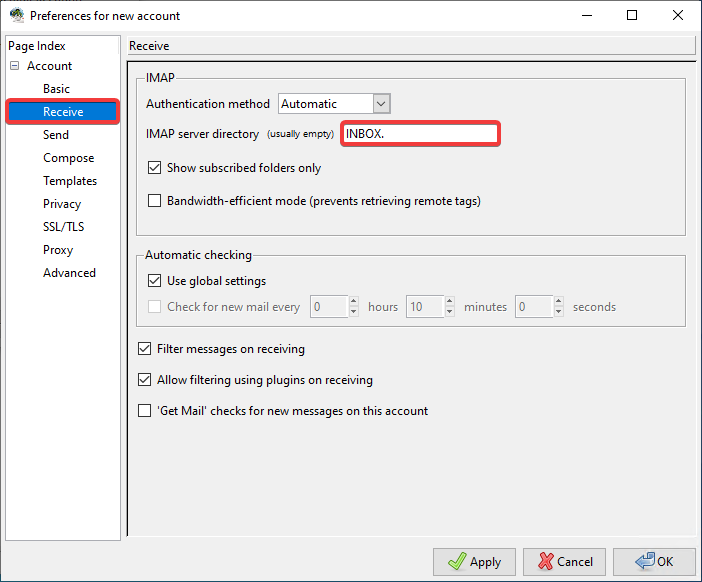This screenshot has height=582, width=702.
Task: Switch to the Privacy page
Action: (x=62, y=204)
